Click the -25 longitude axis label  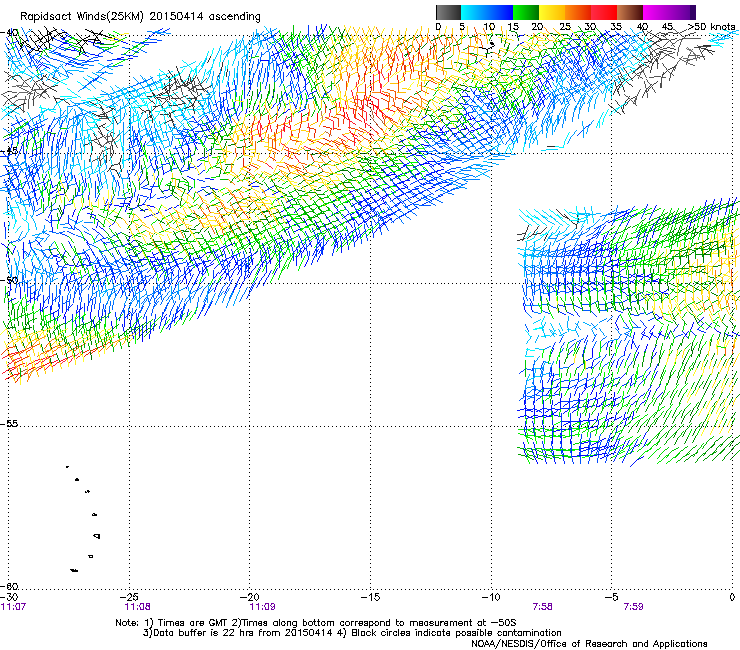point(129,597)
